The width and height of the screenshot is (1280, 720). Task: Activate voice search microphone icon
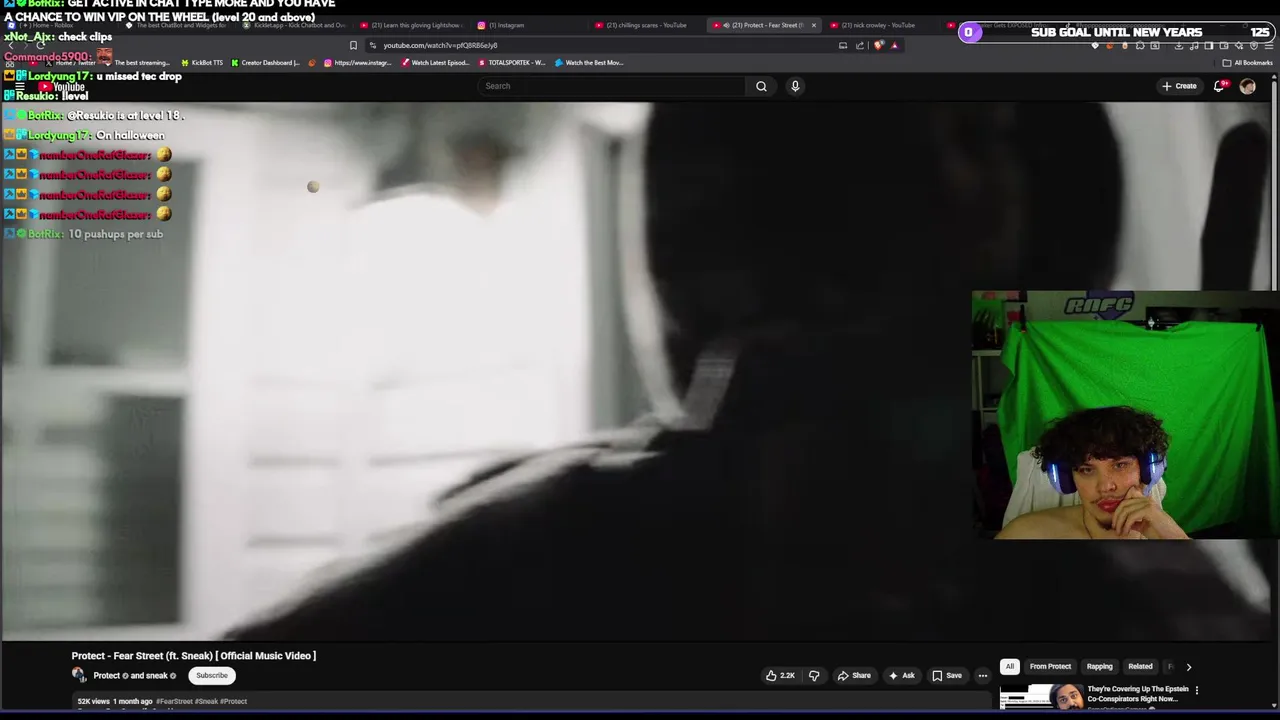pyautogui.click(x=795, y=86)
